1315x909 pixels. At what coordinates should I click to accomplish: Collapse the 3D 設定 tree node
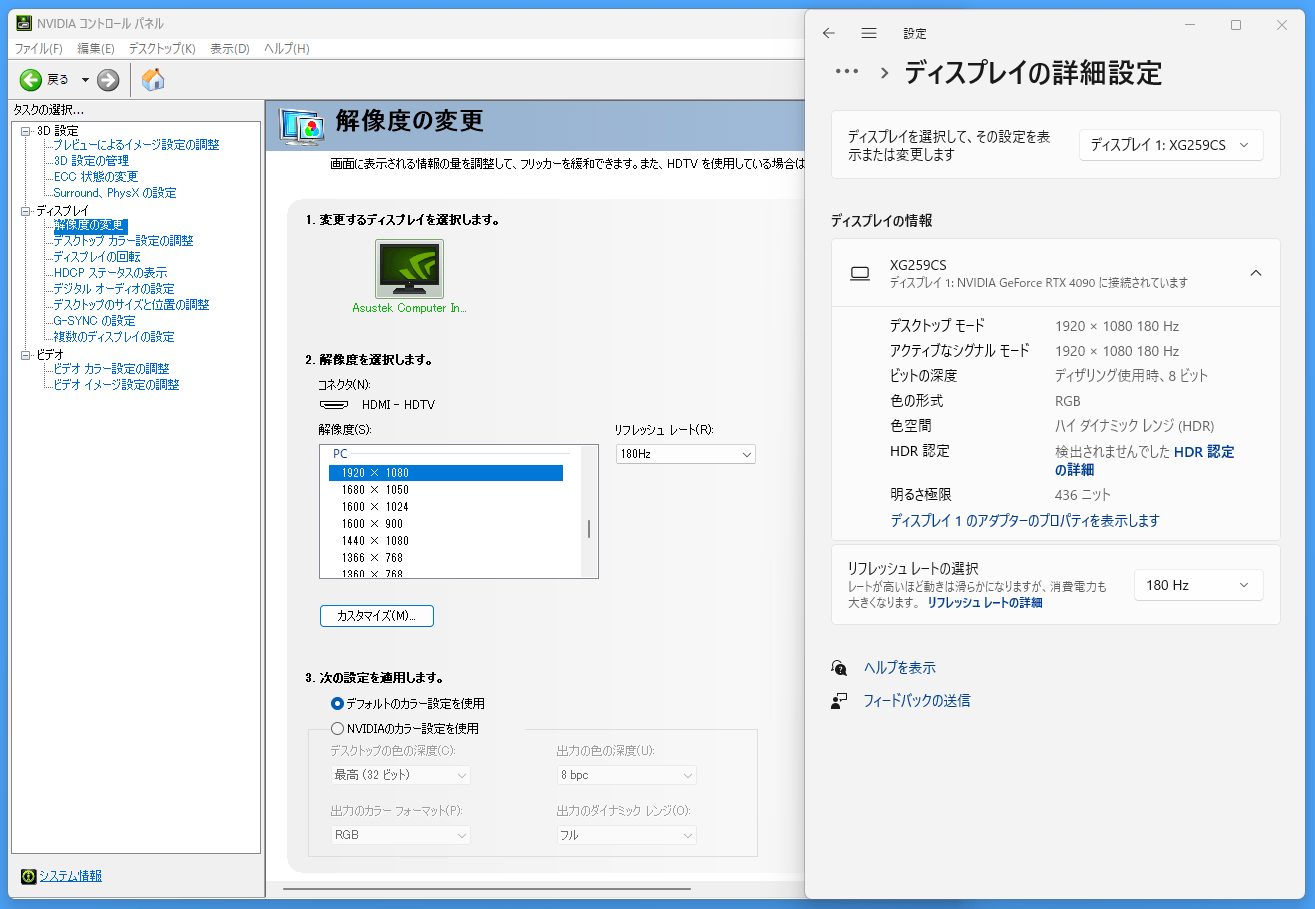click(26, 131)
